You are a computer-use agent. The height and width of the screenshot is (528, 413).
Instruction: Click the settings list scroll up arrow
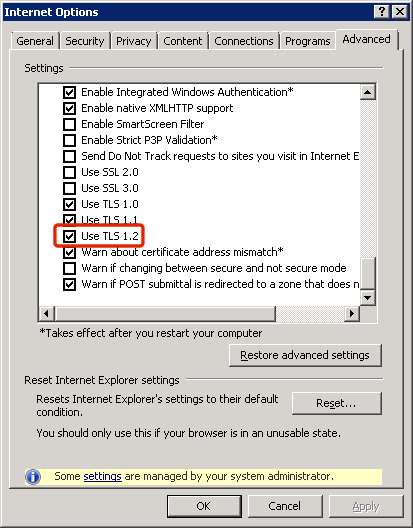tap(368, 92)
